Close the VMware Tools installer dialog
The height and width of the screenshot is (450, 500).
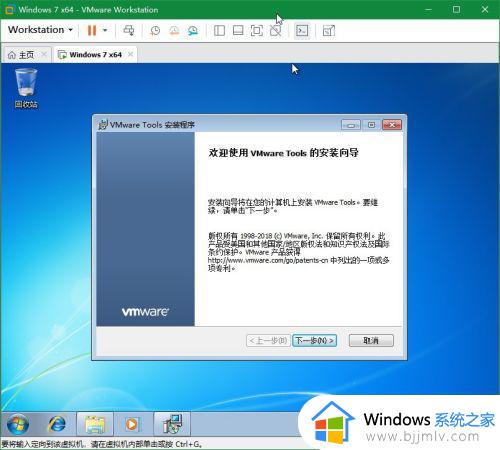click(x=392, y=125)
